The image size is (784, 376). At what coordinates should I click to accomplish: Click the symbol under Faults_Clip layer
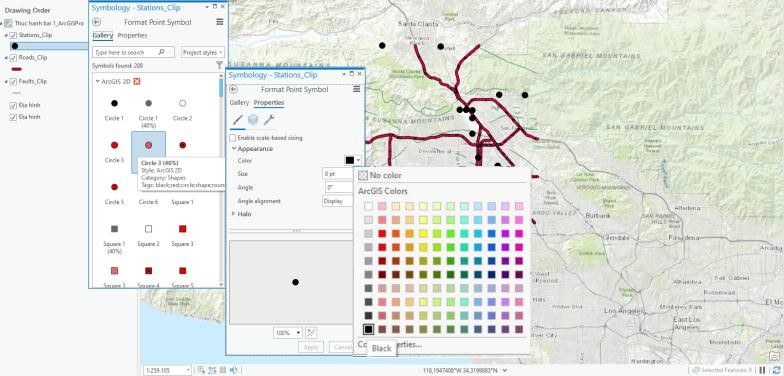(16, 93)
